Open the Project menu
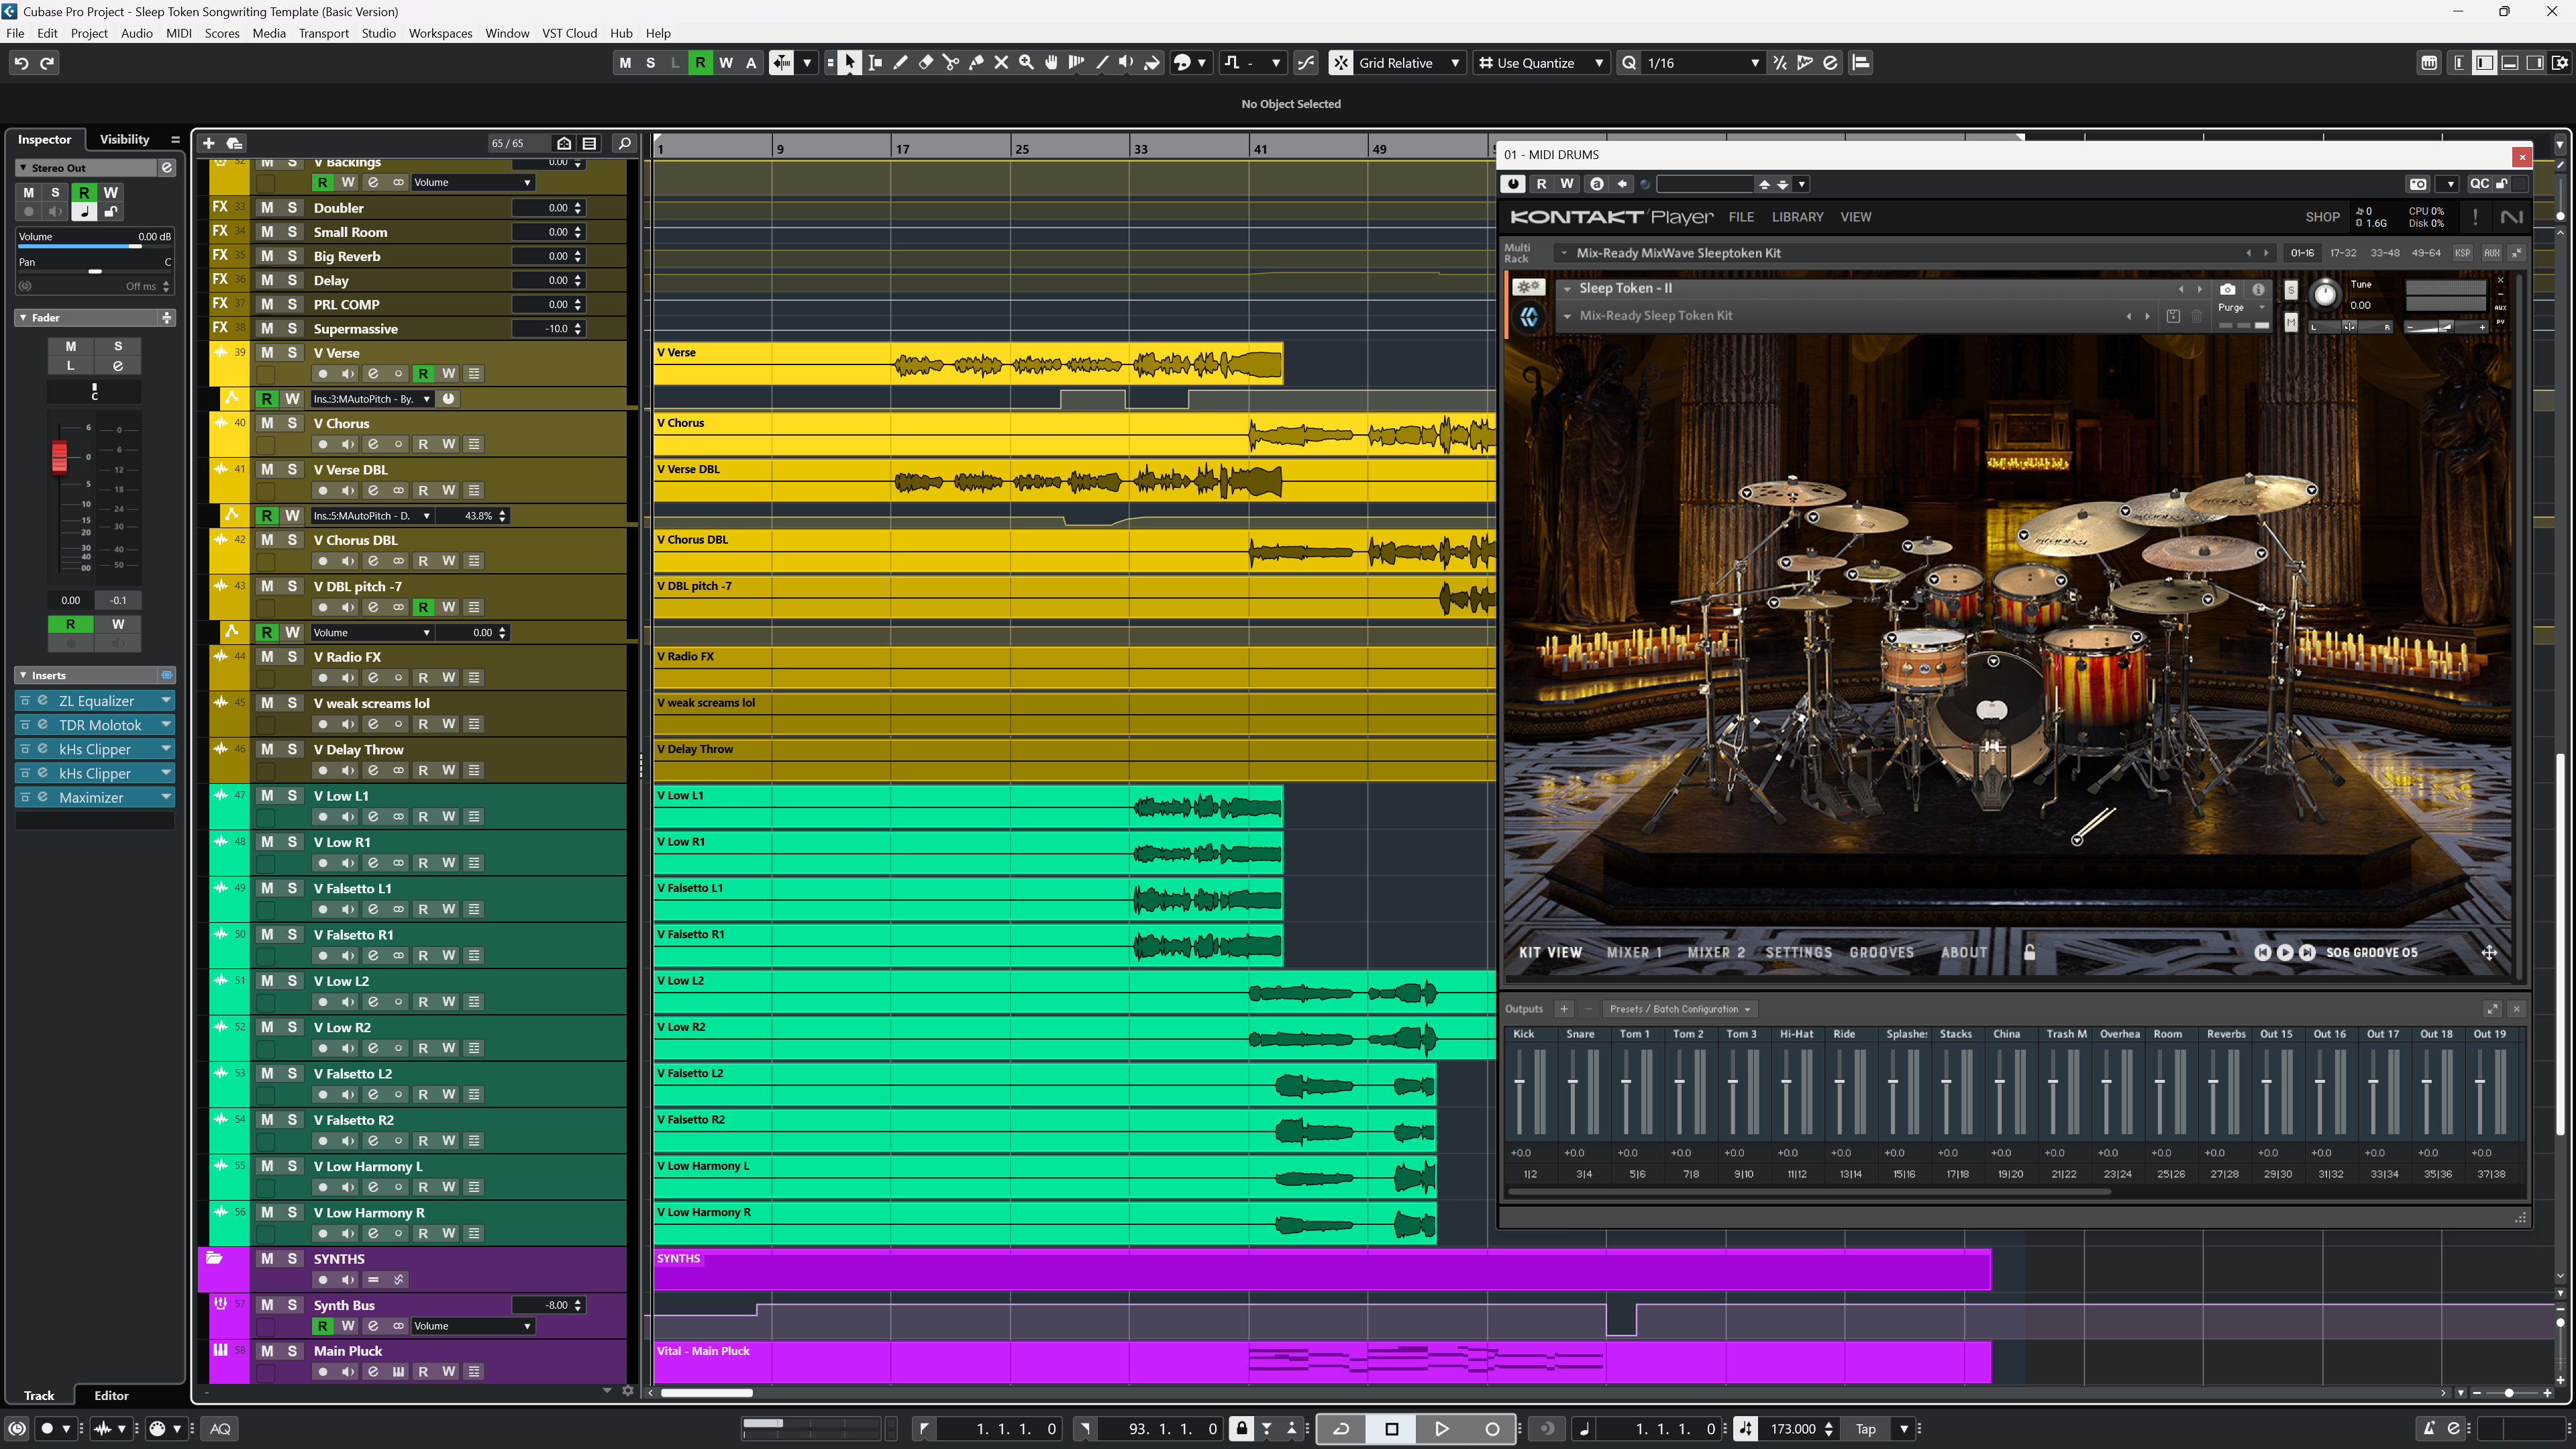 [89, 33]
